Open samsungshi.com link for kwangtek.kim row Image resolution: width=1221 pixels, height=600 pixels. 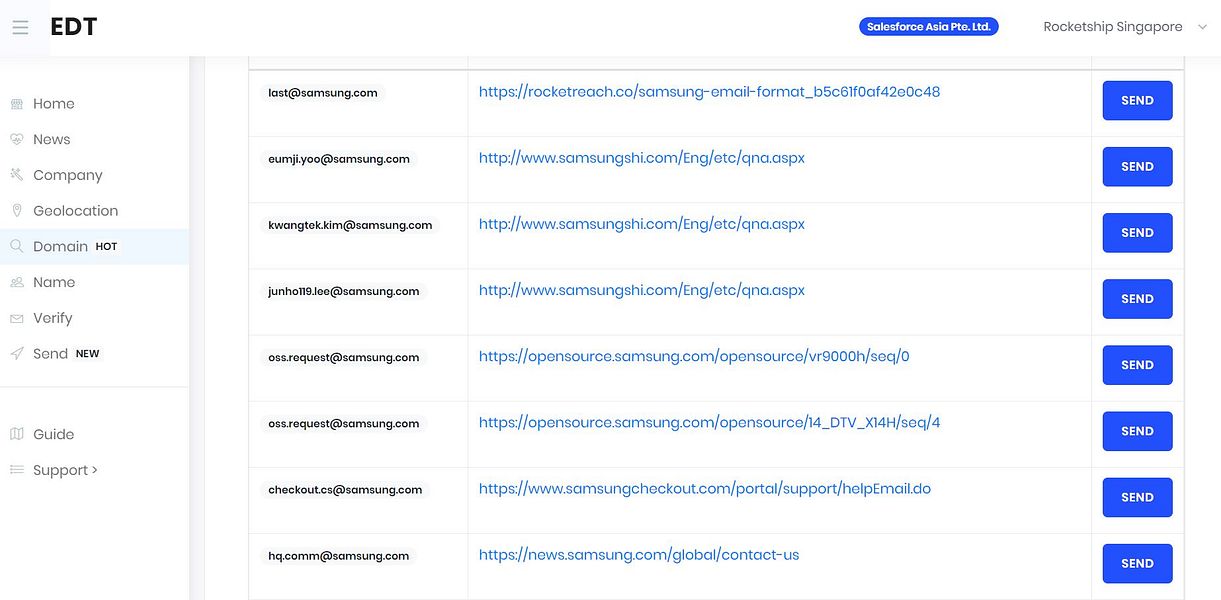tap(642, 224)
